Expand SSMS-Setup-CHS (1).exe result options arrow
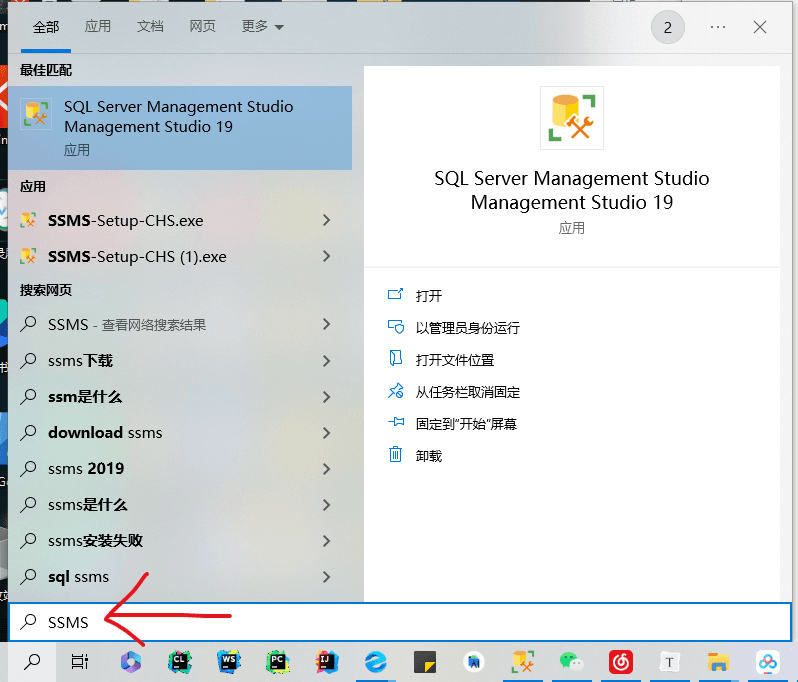Image resolution: width=798 pixels, height=682 pixels. coord(326,256)
